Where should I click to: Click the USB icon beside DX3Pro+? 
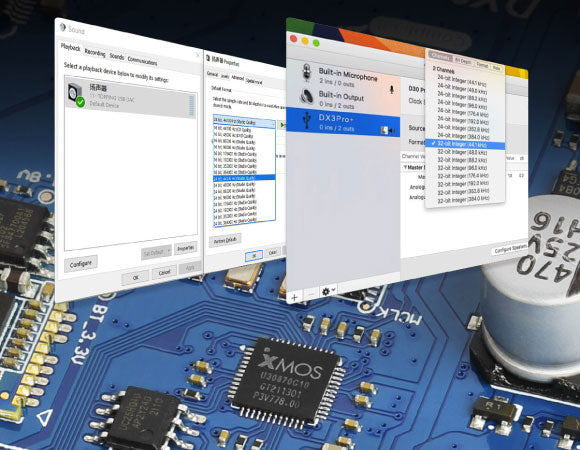[x=307, y=119]
